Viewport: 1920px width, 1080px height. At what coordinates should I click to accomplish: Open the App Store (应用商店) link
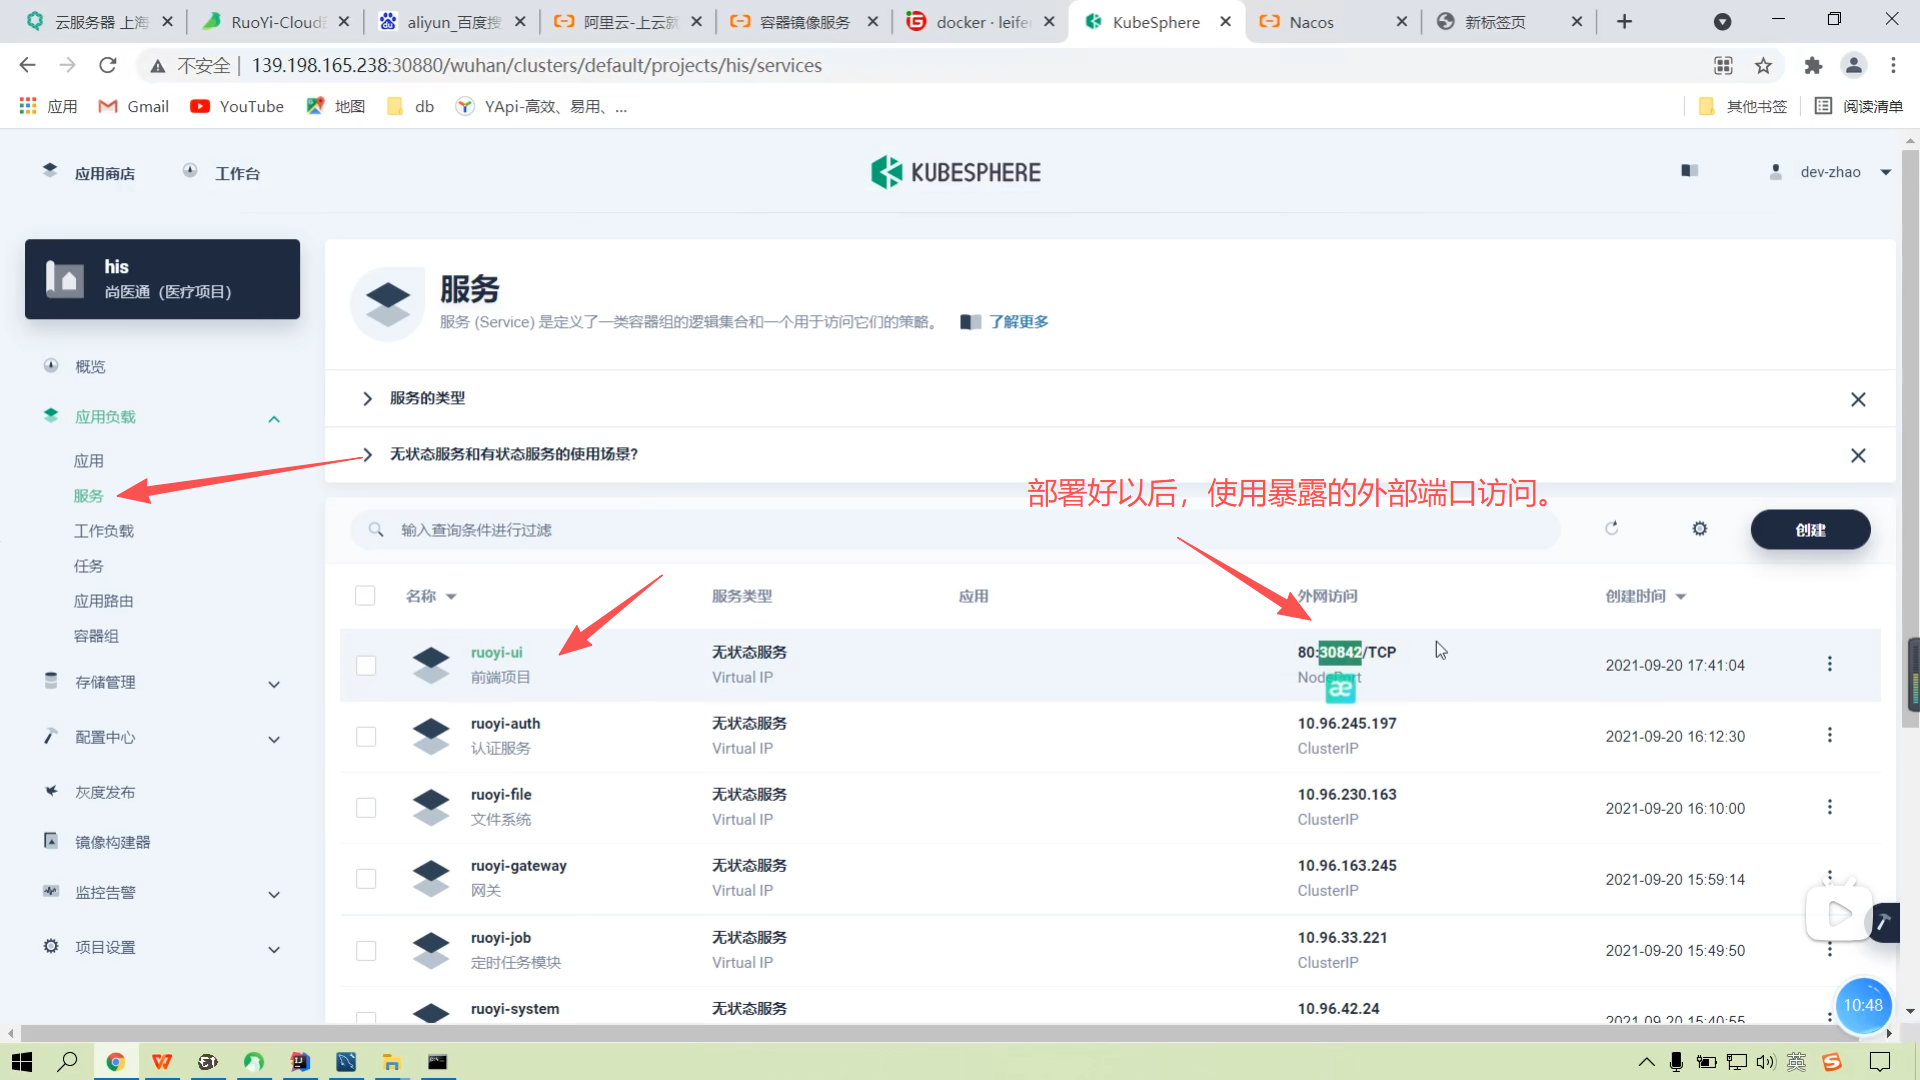[89, 173]
